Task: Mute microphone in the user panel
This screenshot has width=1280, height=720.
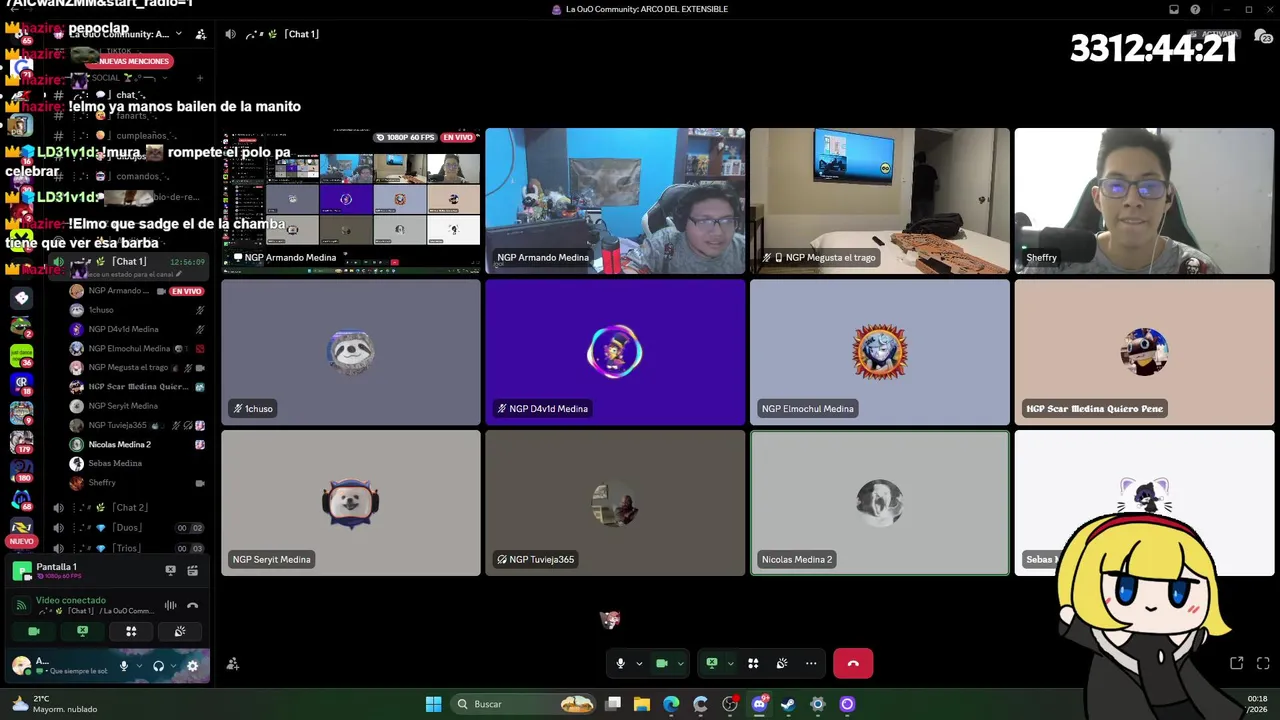Action: [124, 665]
